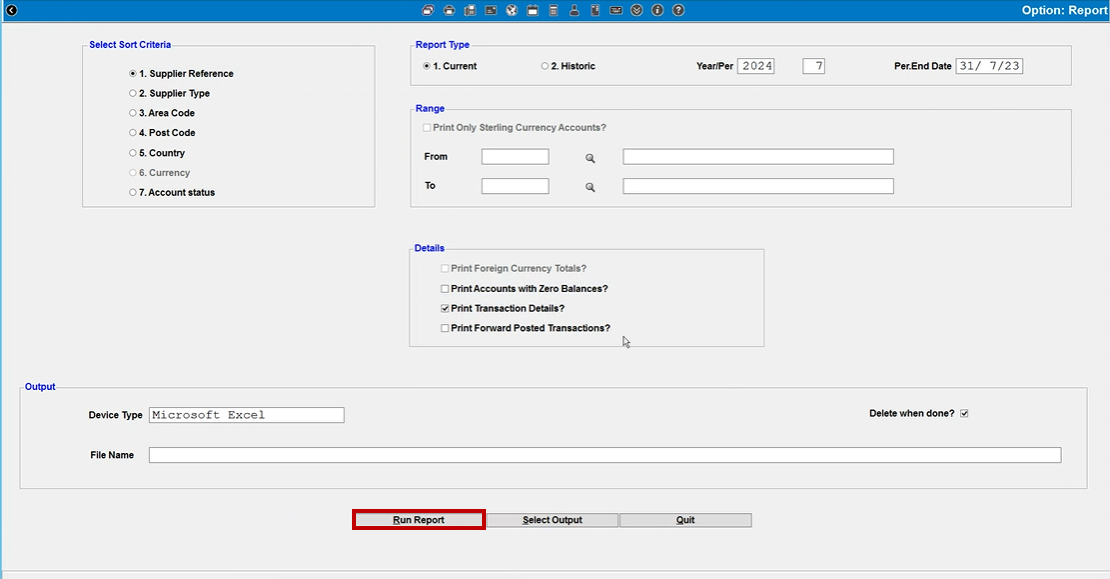1110x579 pixels.
Task: Toggle Delete when done checkbox
Action: (x=964, y=413)
